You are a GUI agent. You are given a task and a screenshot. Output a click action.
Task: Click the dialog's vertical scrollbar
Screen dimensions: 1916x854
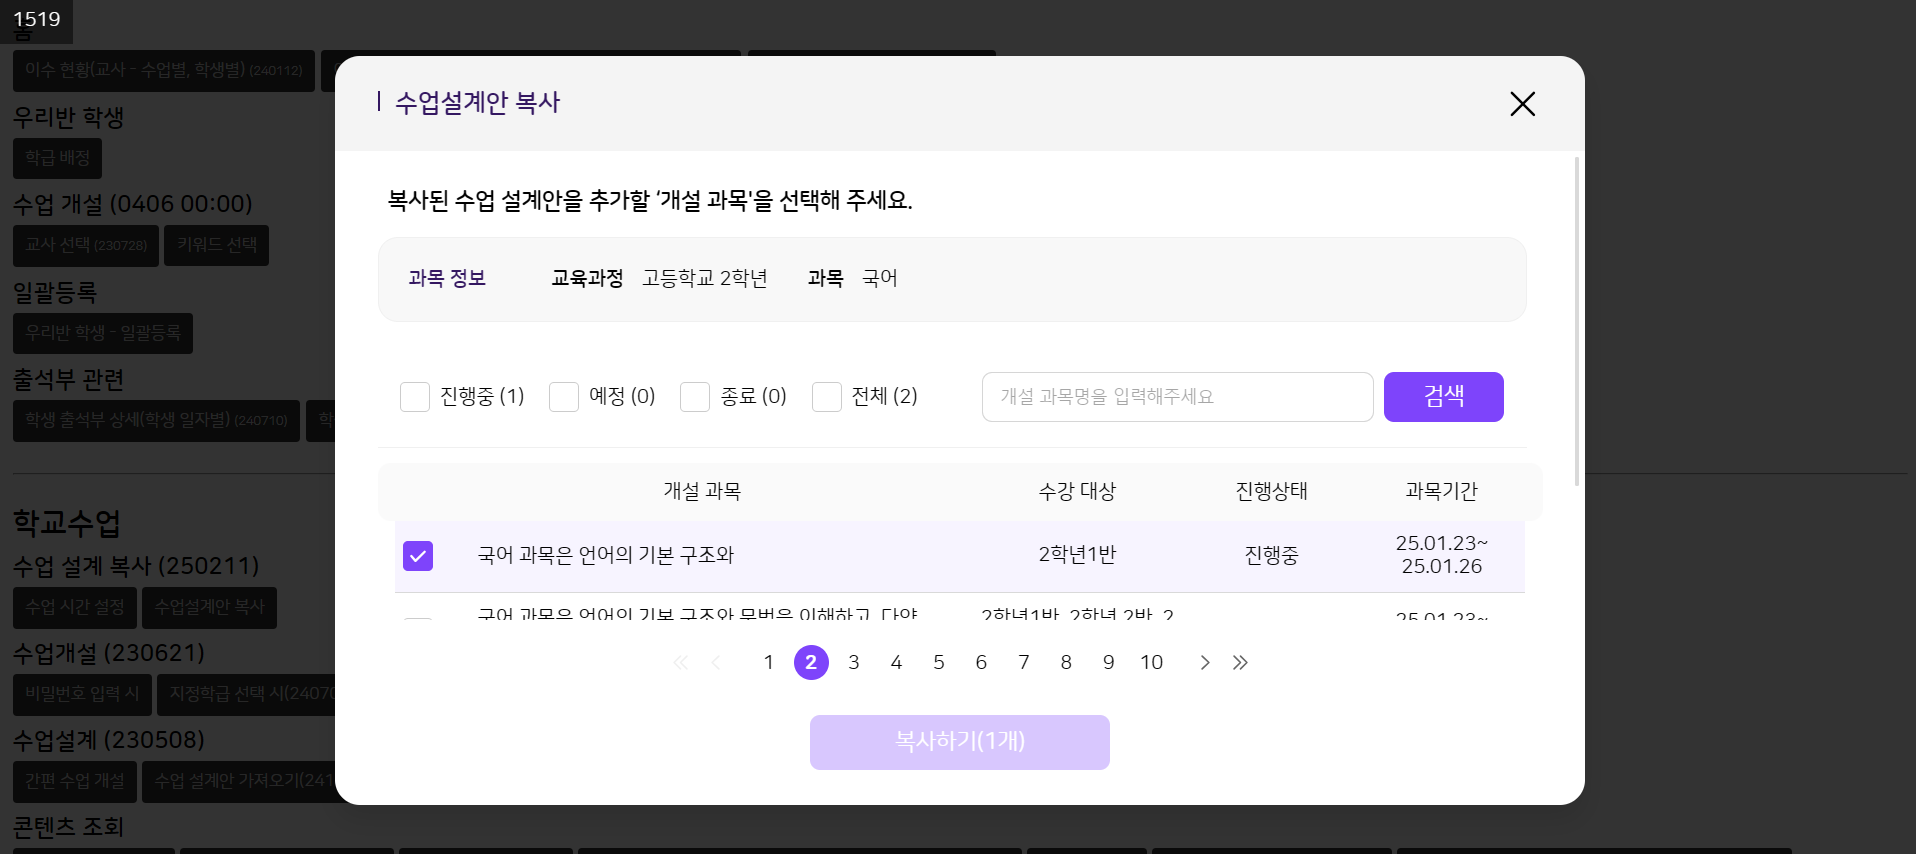[x=1577, y=320]
